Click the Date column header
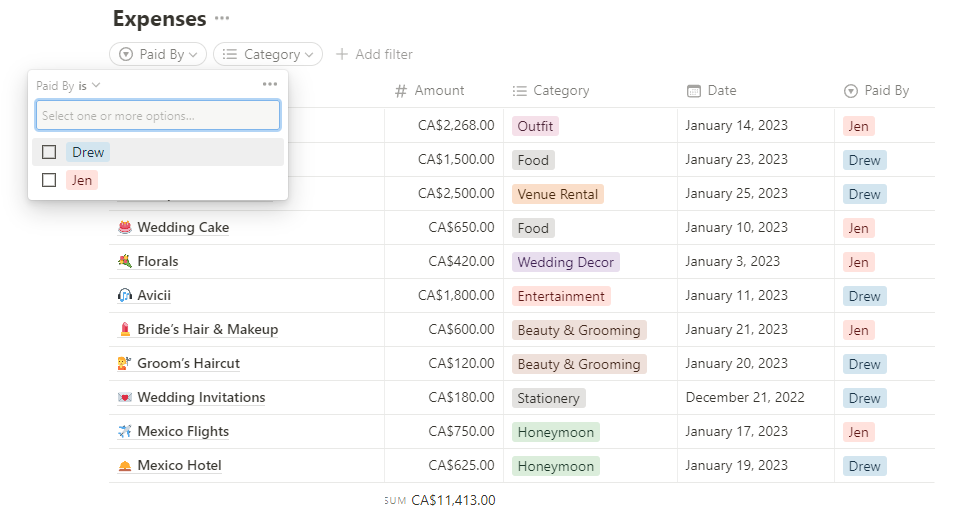Viewport: 977px width, 516px height. (721, 91)
